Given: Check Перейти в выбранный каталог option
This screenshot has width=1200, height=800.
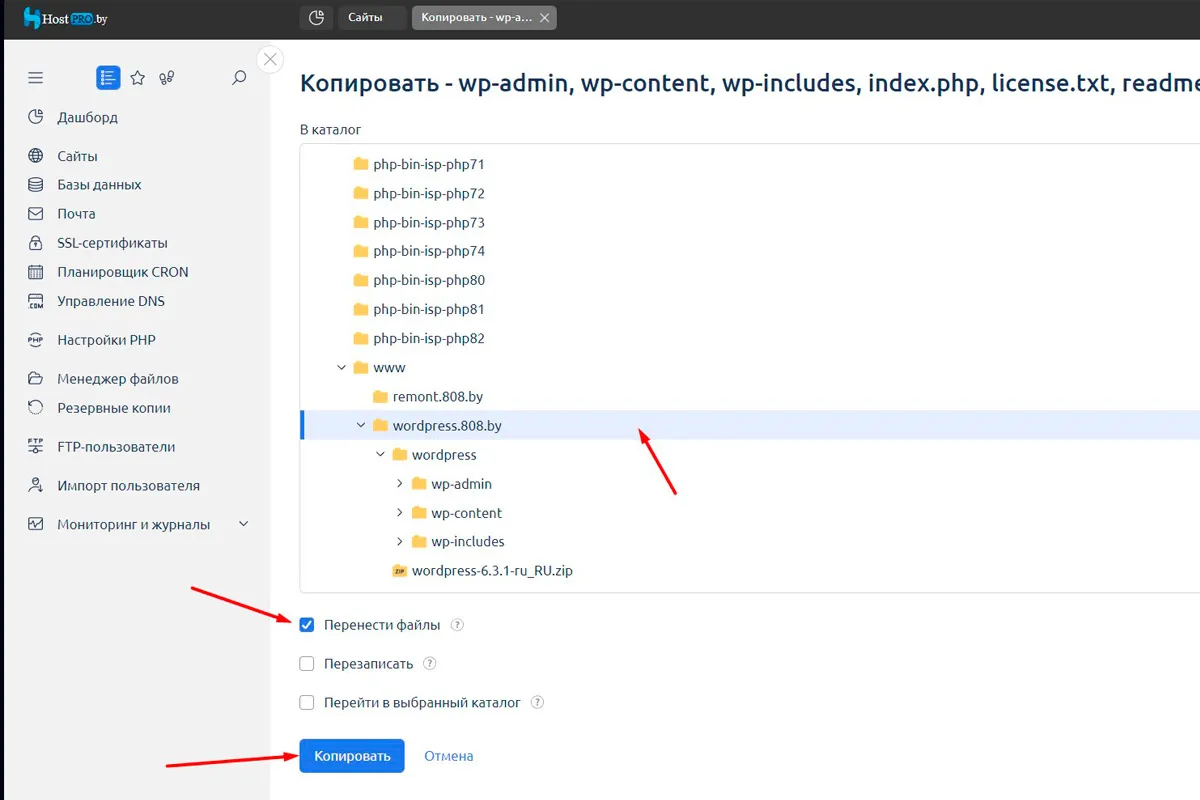Looking at the screenshot, I should pyautogui.click(x=307, y=703).
